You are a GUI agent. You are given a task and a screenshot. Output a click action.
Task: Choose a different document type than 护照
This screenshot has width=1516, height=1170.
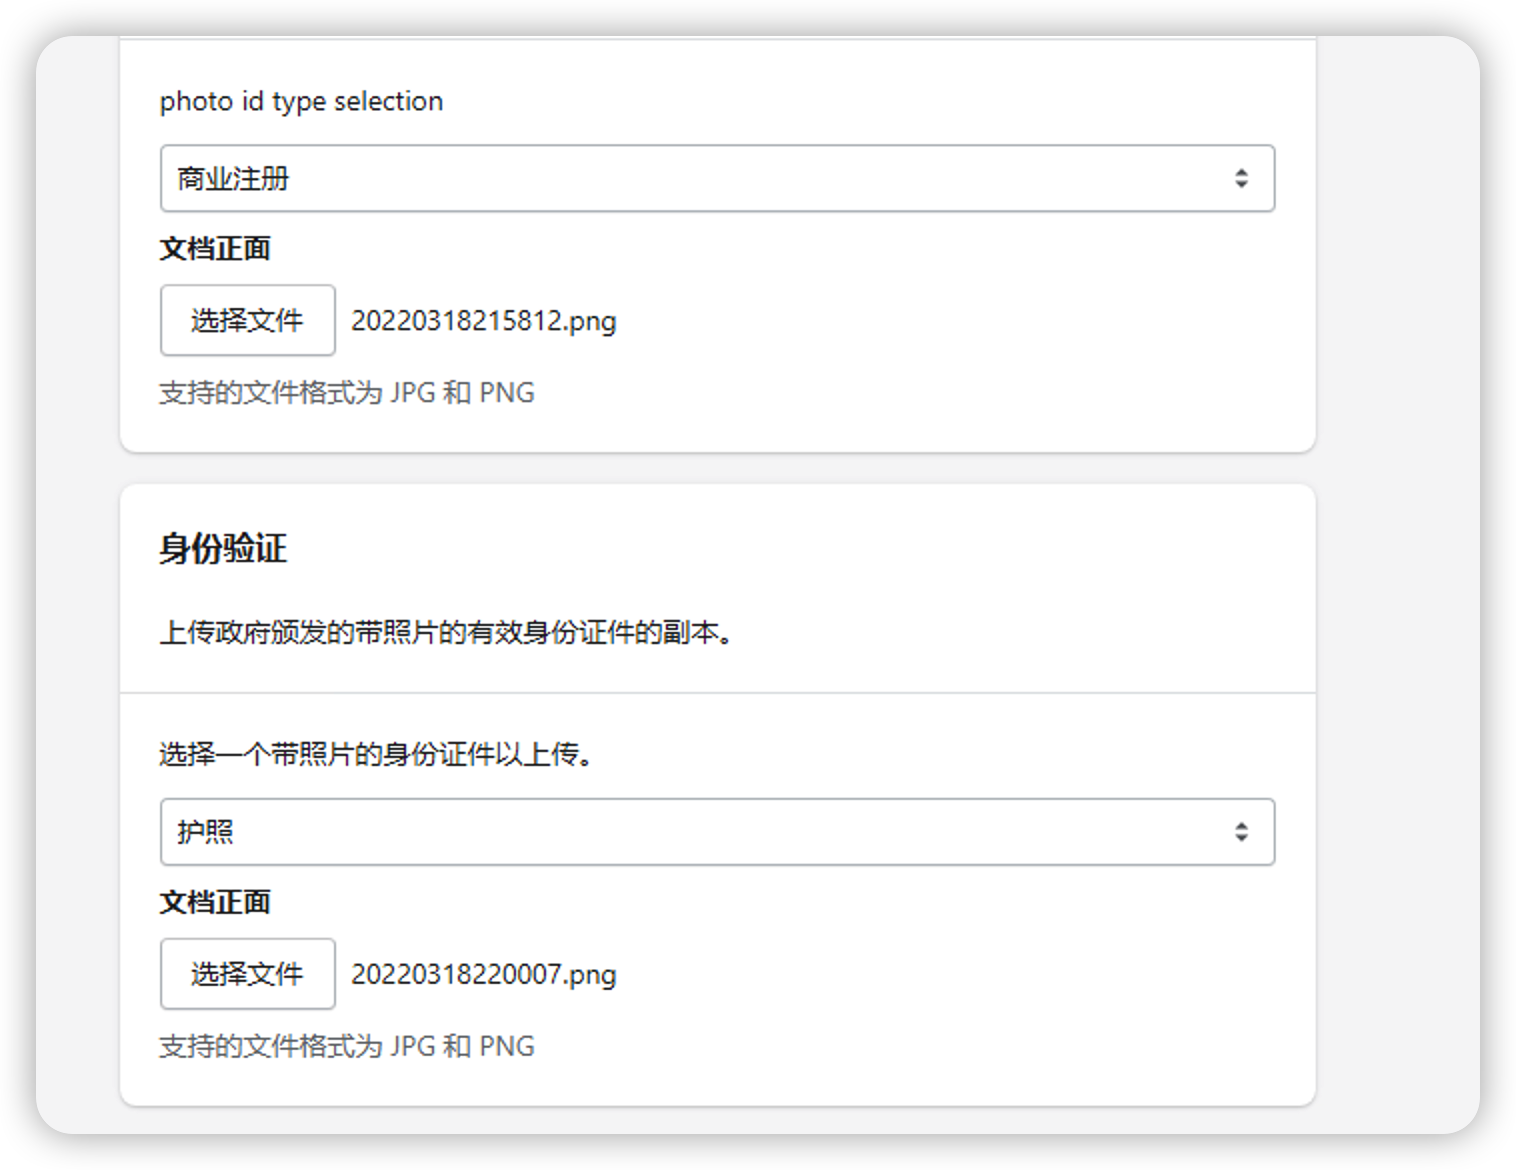[x=716, y=831]
